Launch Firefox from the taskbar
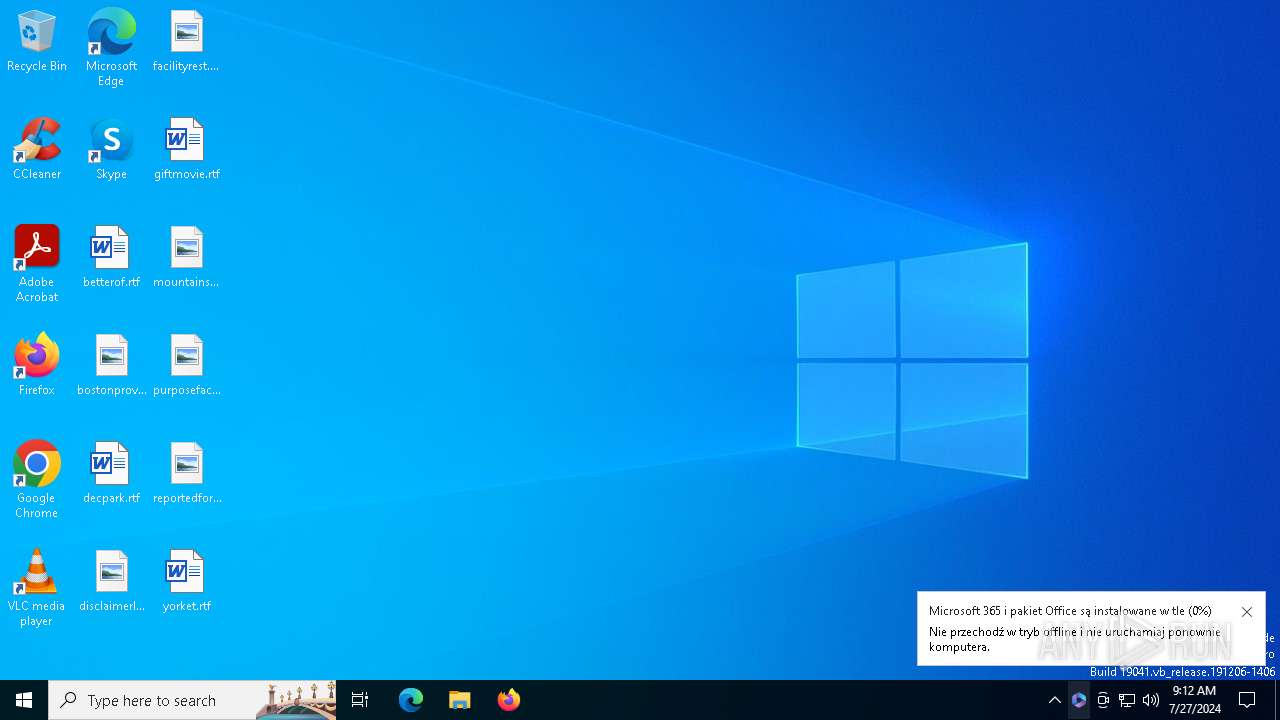Image resolution: width=1280 pixels, height=720 pixels. click(x=509, y=700)
